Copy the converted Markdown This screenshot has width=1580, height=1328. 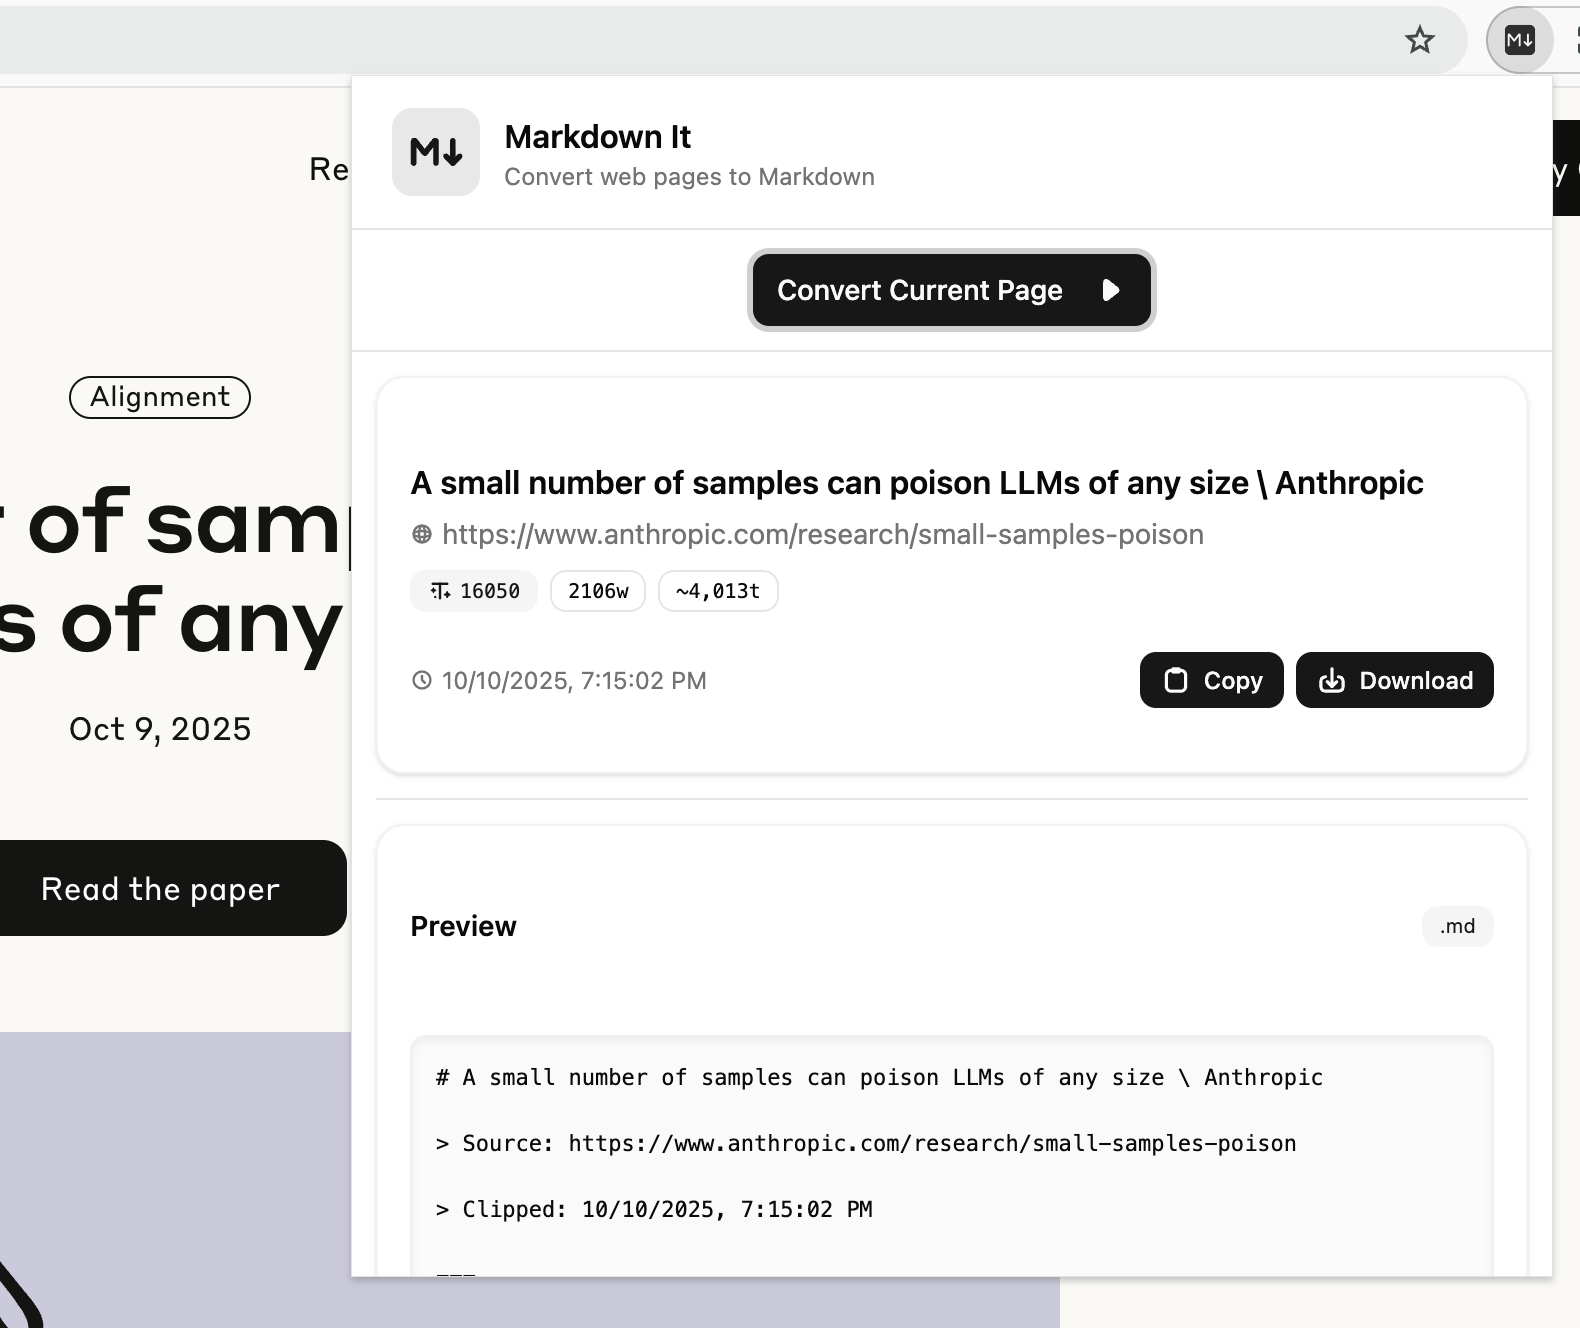tap(1211, 680)
